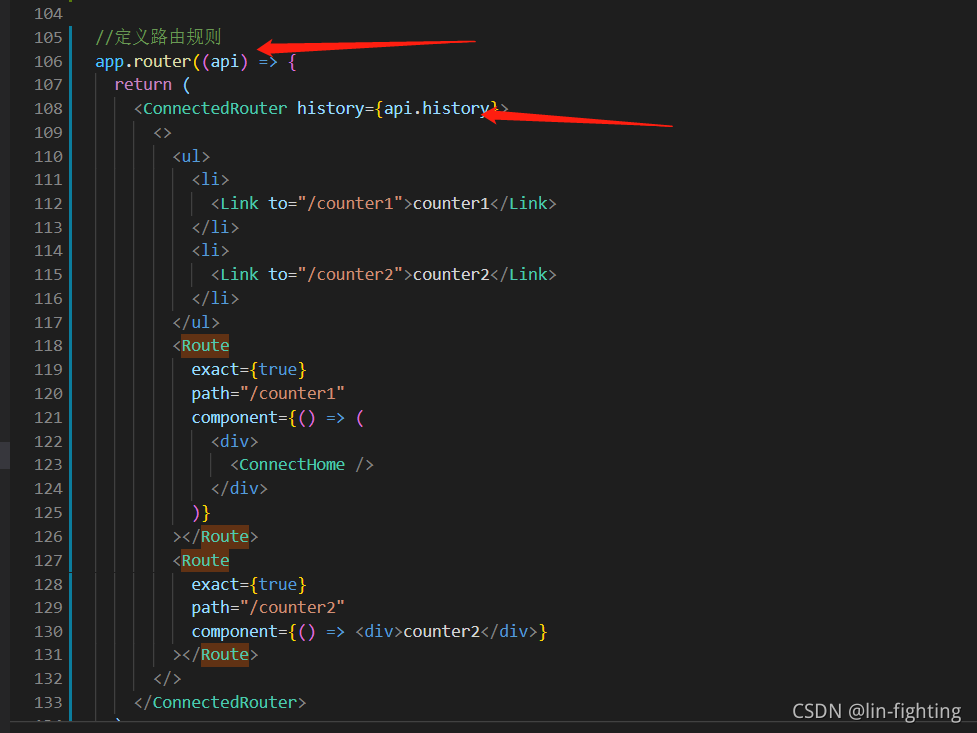Click closing 'Route' tag on line 131
Image resolution: width=977 pixels, height=733 pixels.
(x=224, y=655)
